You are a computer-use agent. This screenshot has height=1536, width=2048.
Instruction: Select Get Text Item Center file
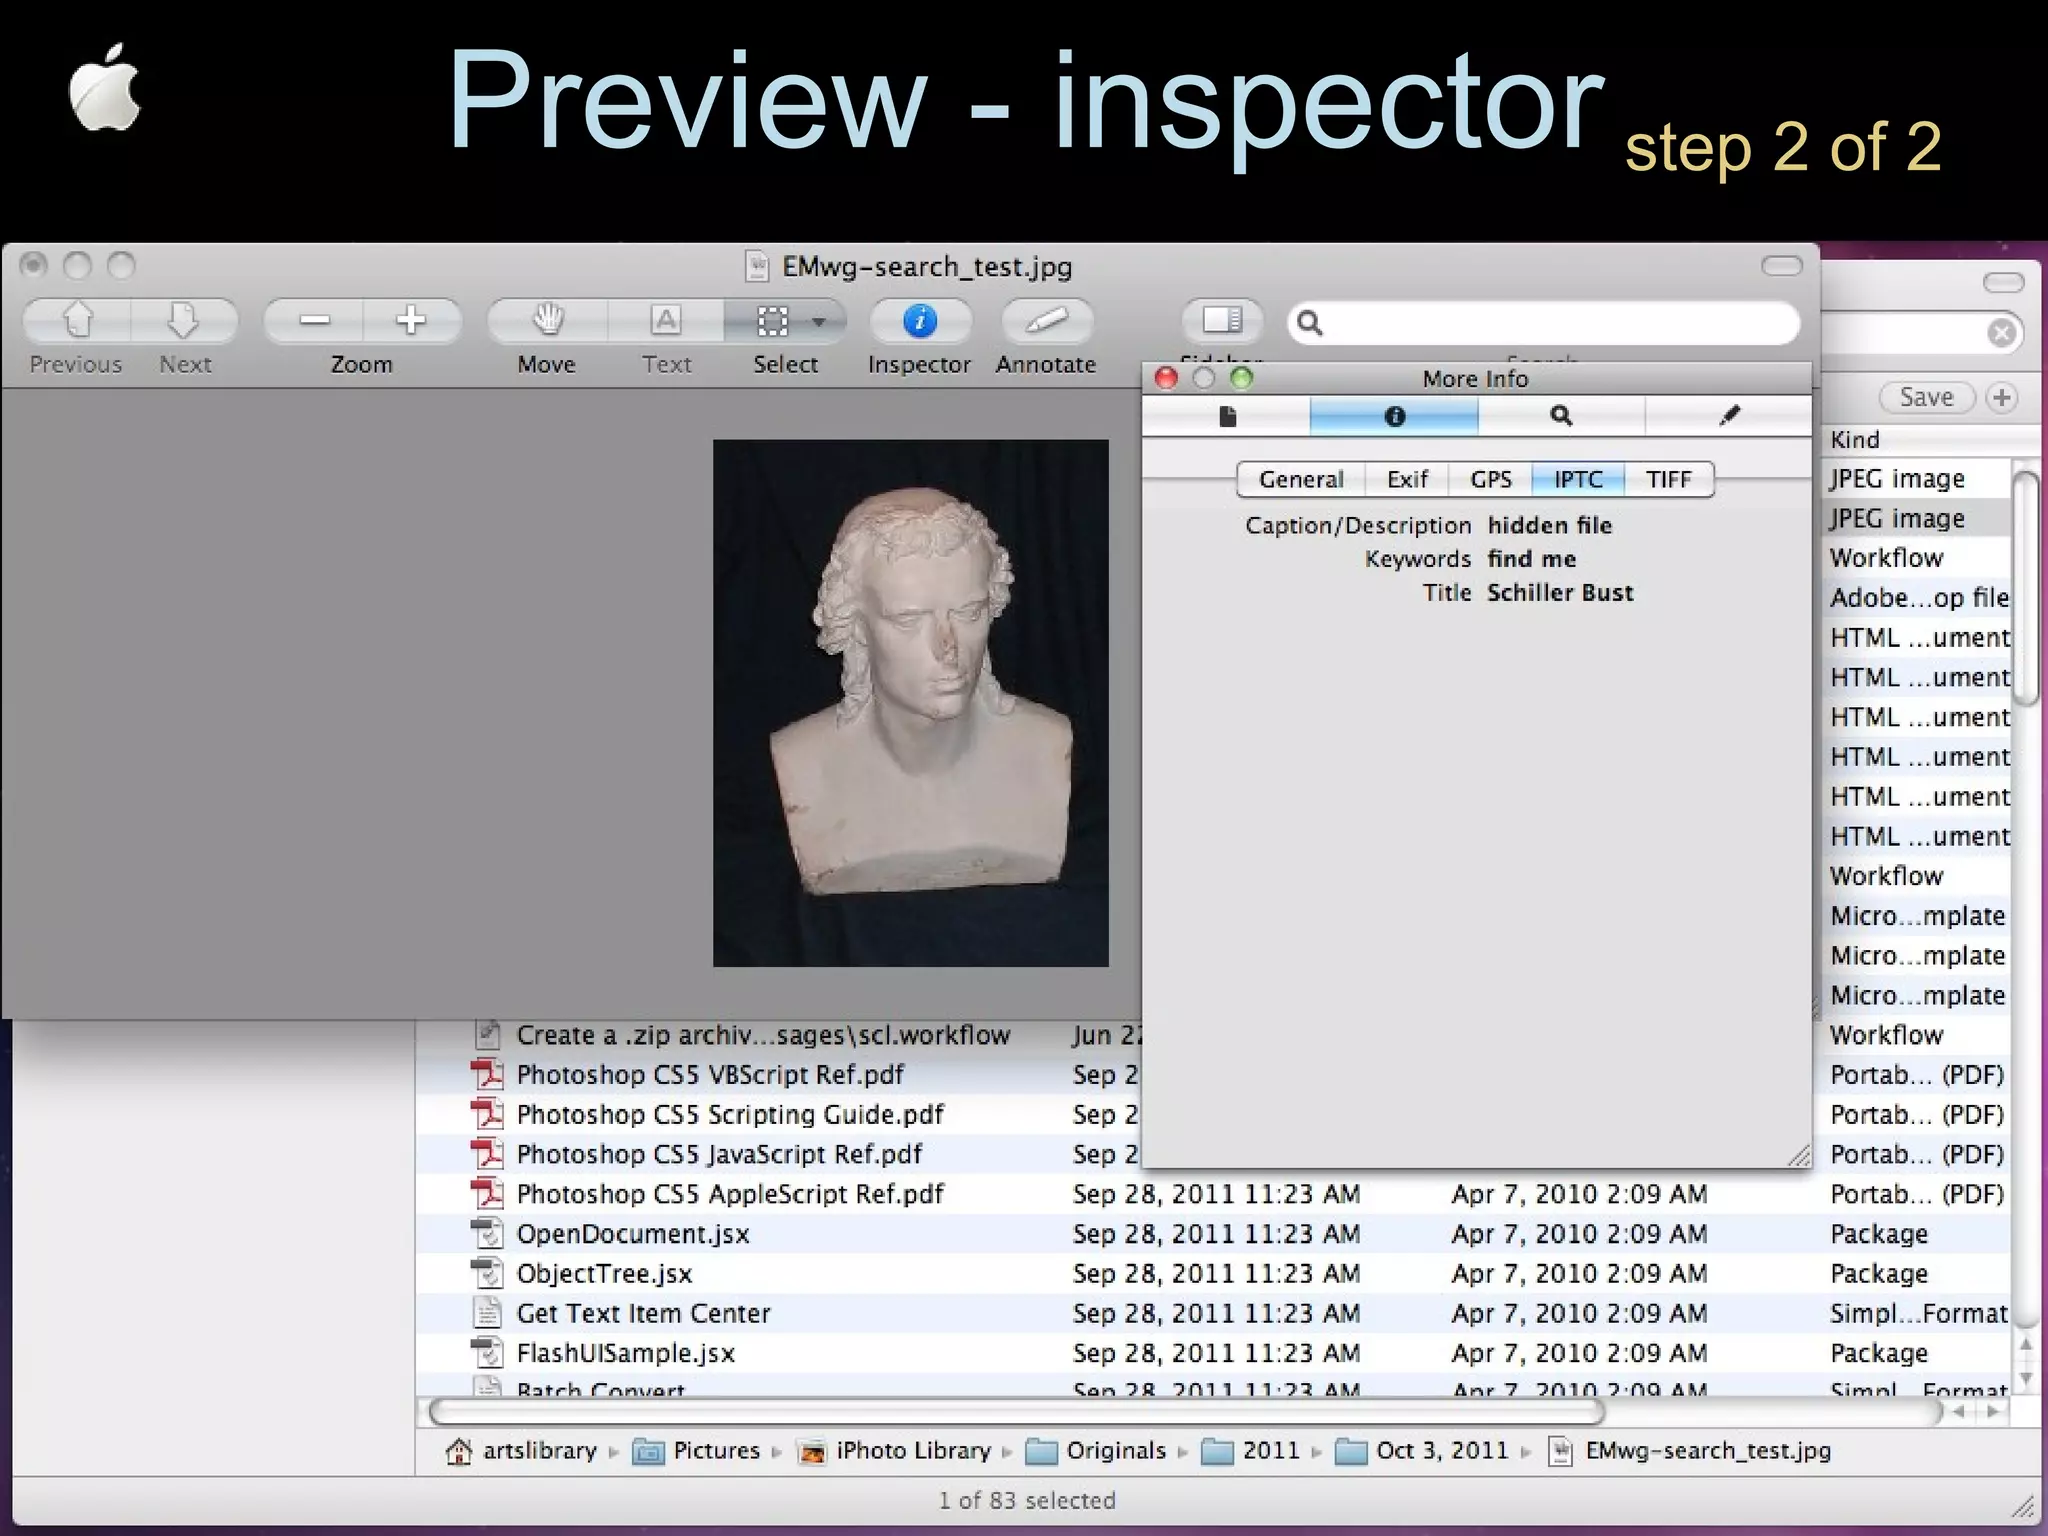point(643,1314)
